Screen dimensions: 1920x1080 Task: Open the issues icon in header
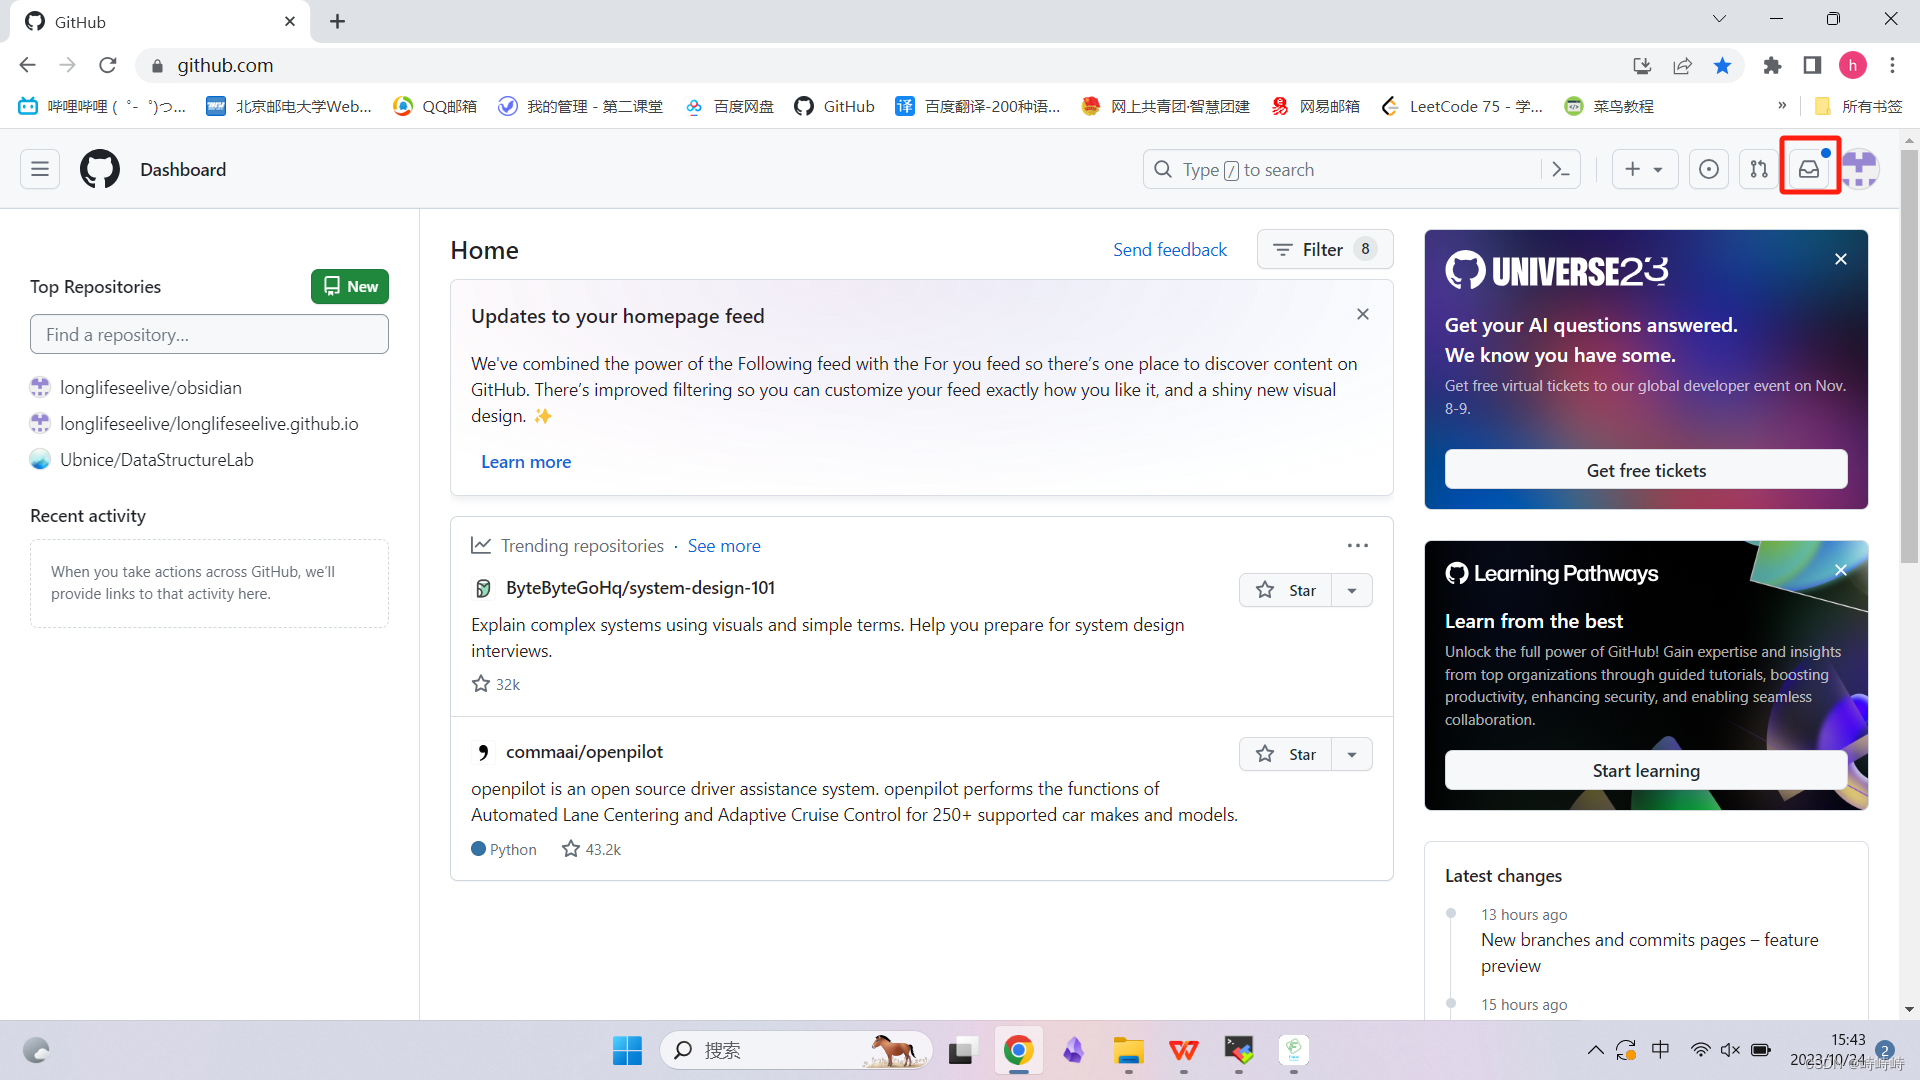tap(1709, 169)
